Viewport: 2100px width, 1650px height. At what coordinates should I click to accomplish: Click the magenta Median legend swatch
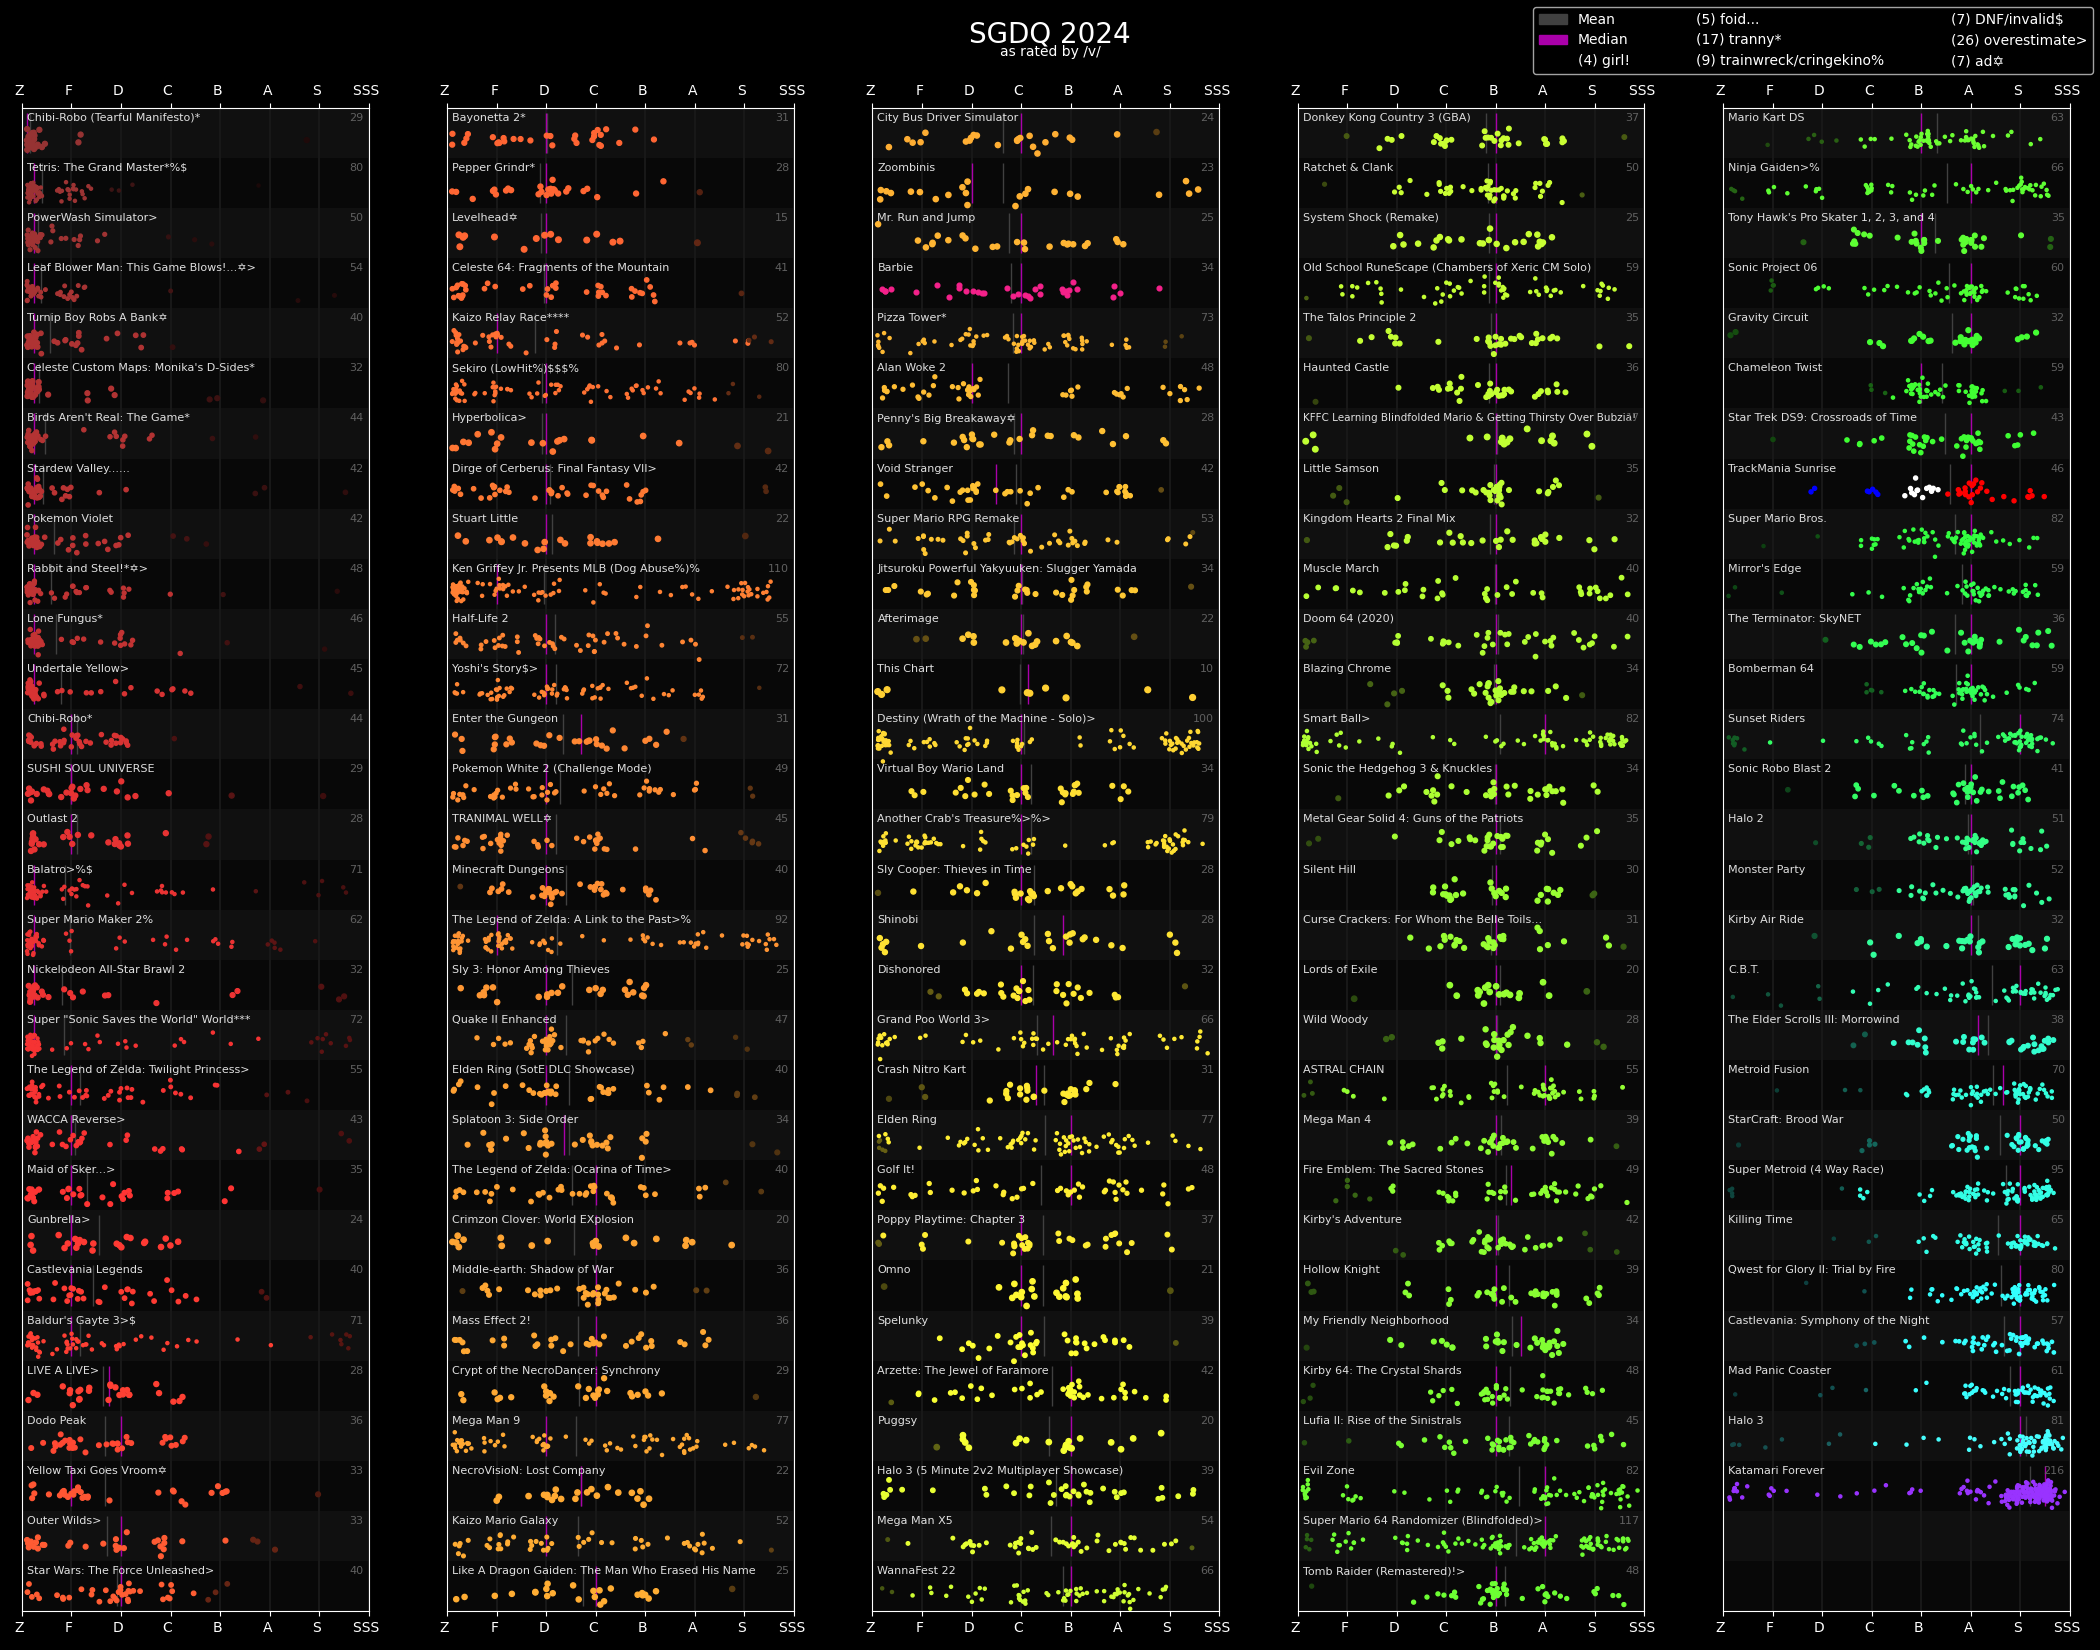point(1553,39)
